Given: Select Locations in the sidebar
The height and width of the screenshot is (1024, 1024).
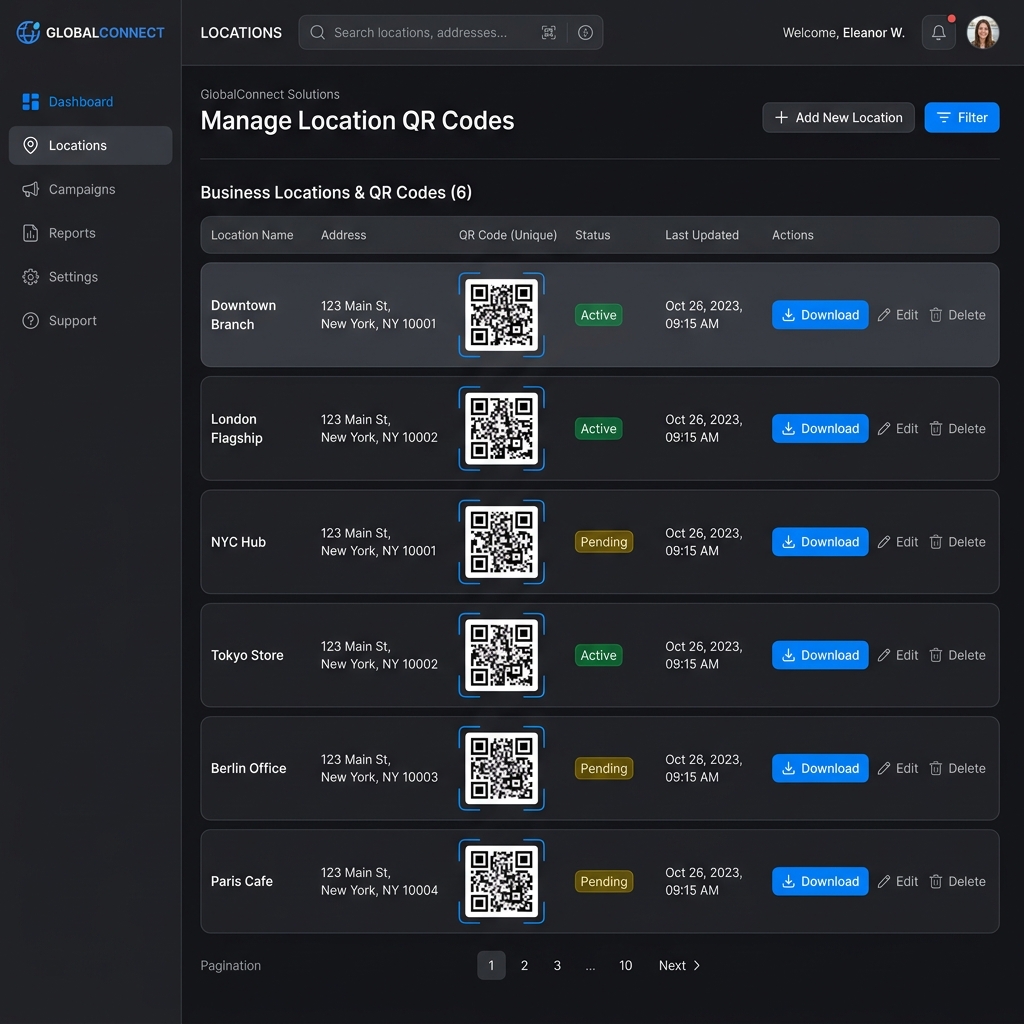Looking at the screenshot, I should (x=90, y=146).
